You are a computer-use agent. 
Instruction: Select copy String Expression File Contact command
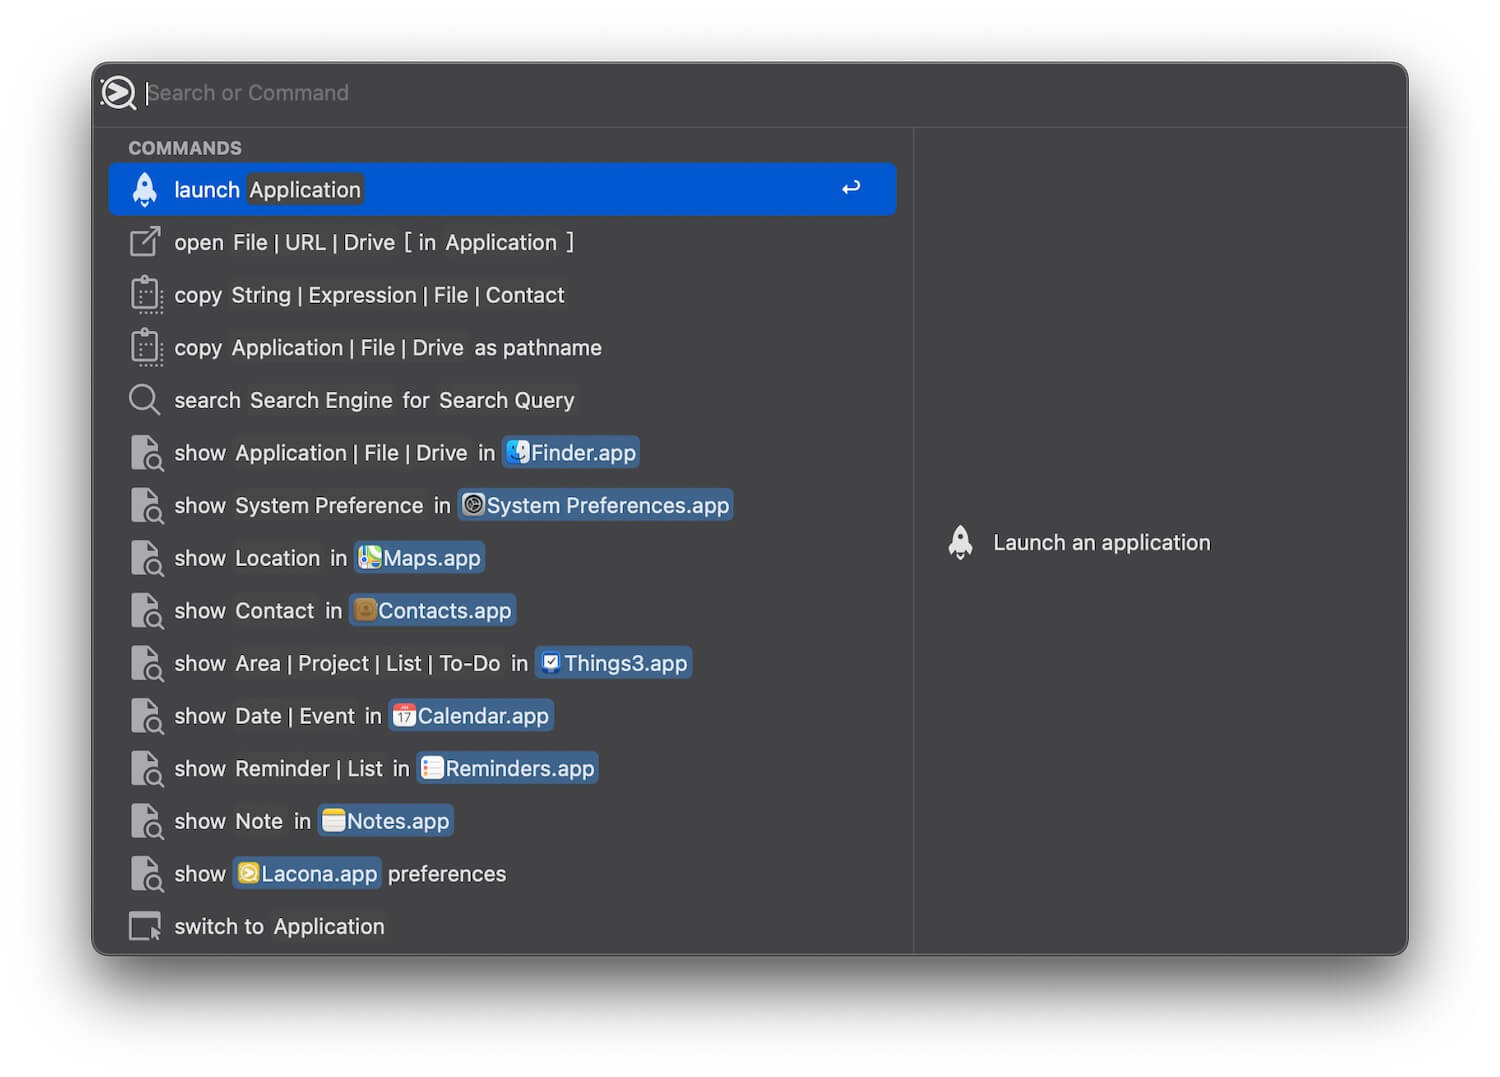click(x=369, y=296)
